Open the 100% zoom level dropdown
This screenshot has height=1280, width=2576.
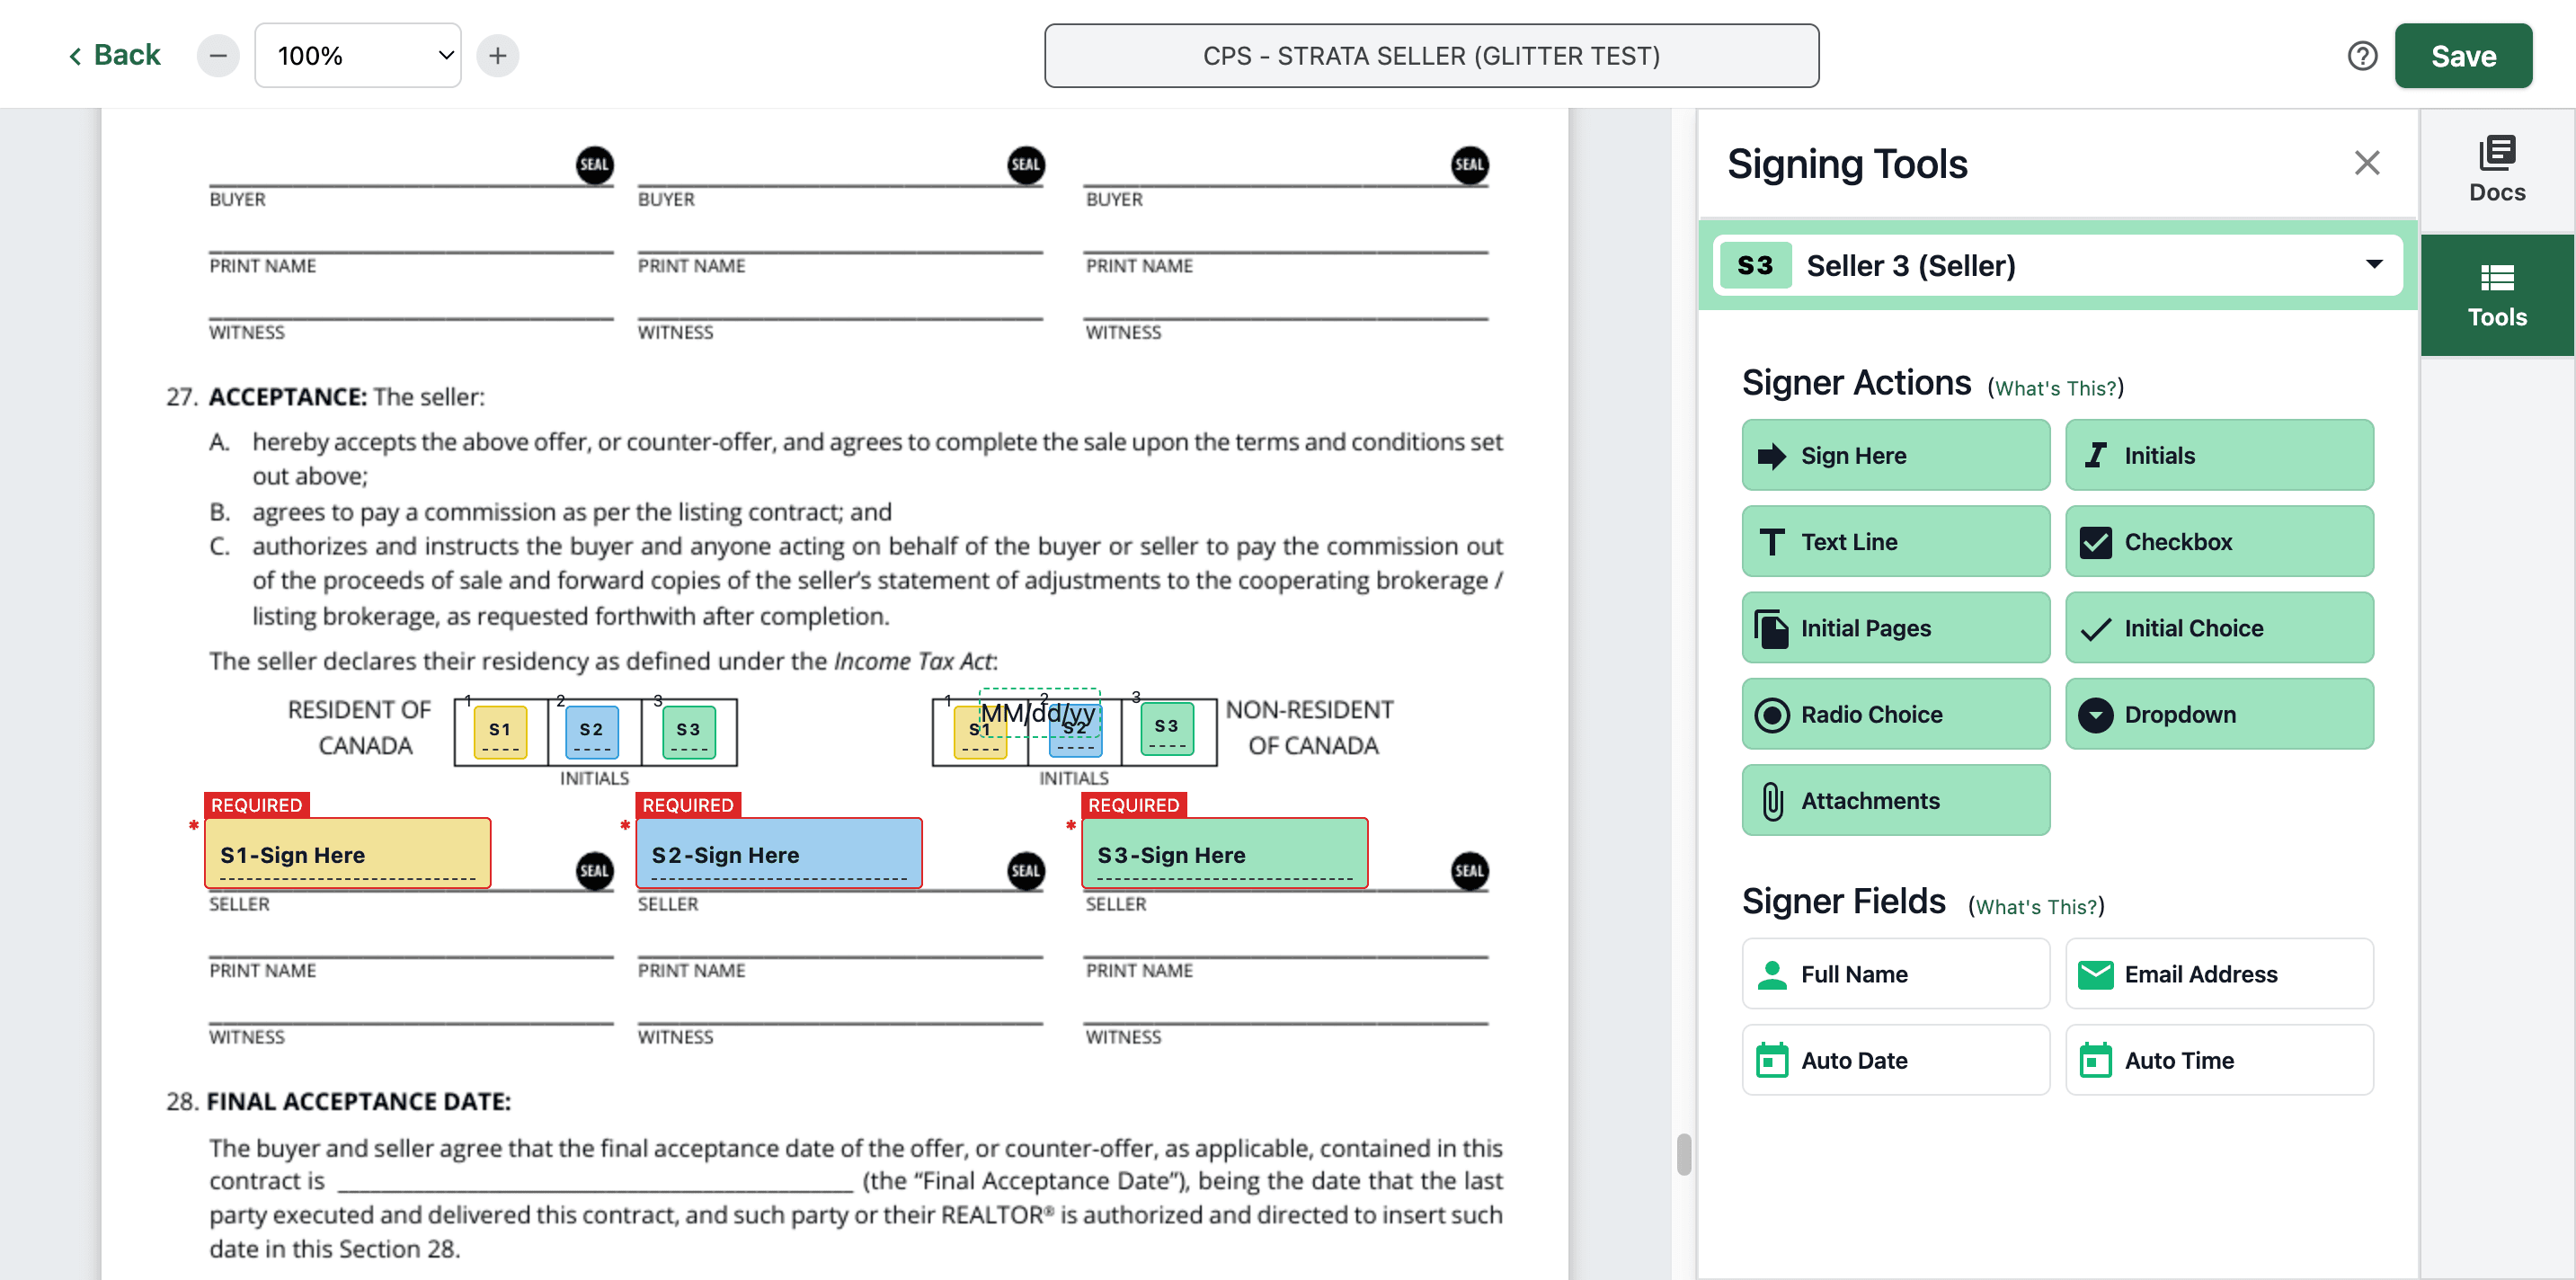pos(358,56)
